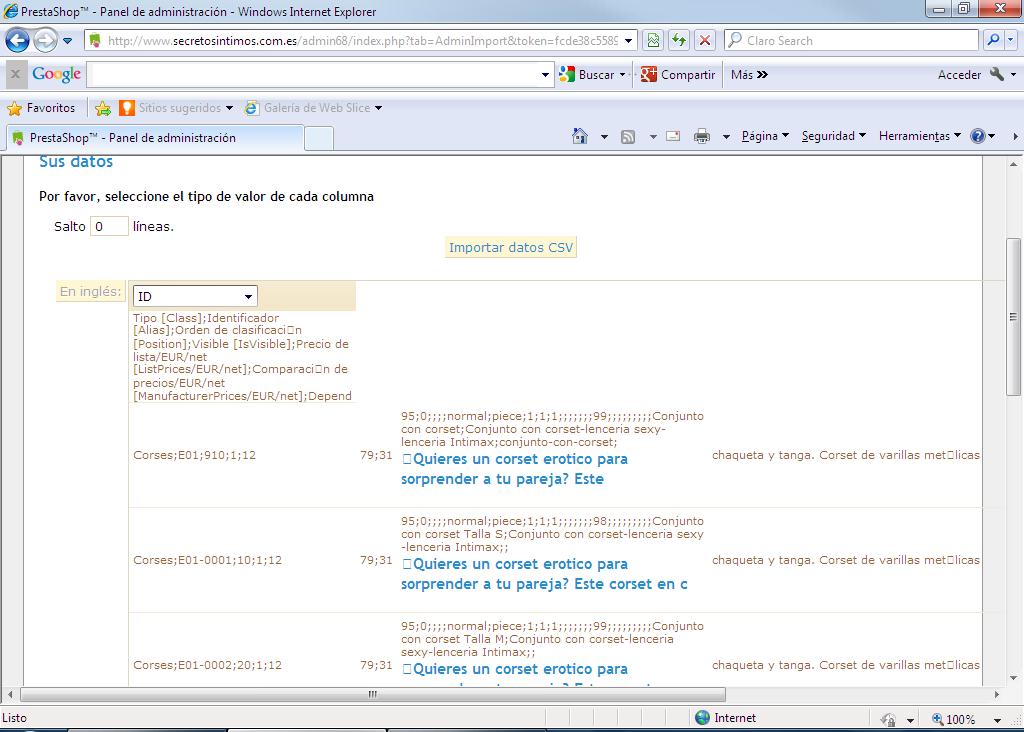Click the RSS feeds icon
Viewport: 1024px width, 732px height.
pos(628,136)
